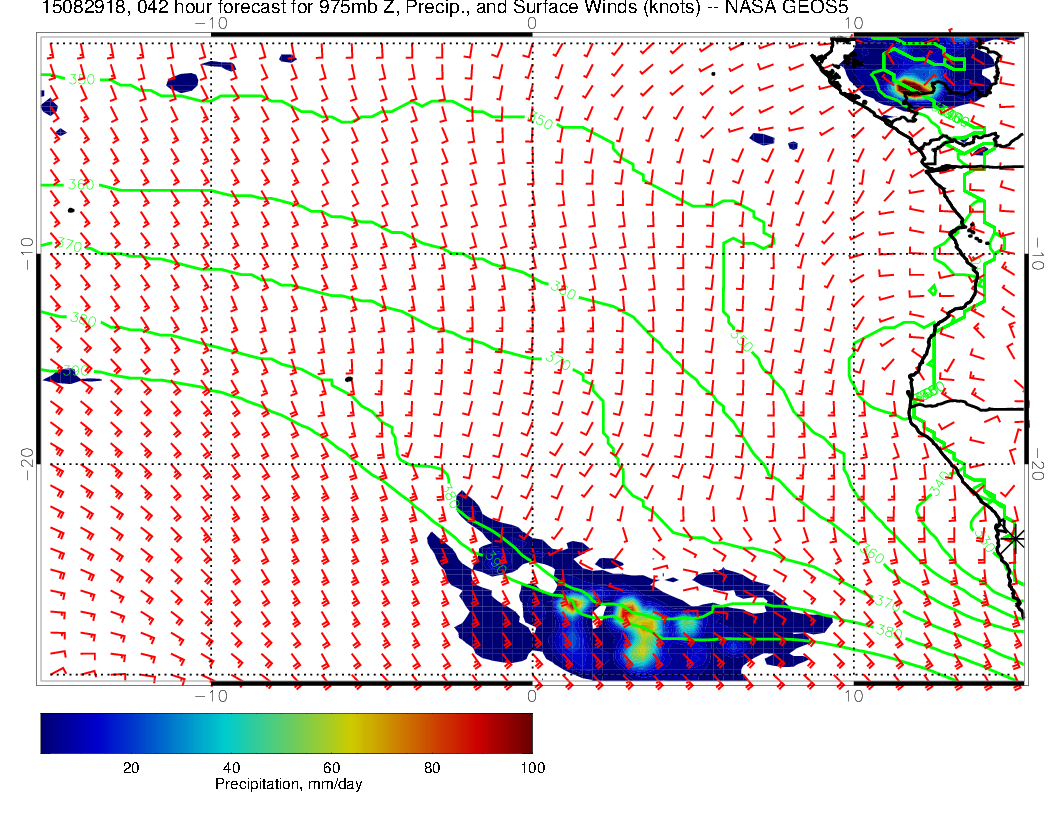Click the green 350 contour label near the top center
The height and width of the screenshot is (816, 1056).
[x=541, y=122]
